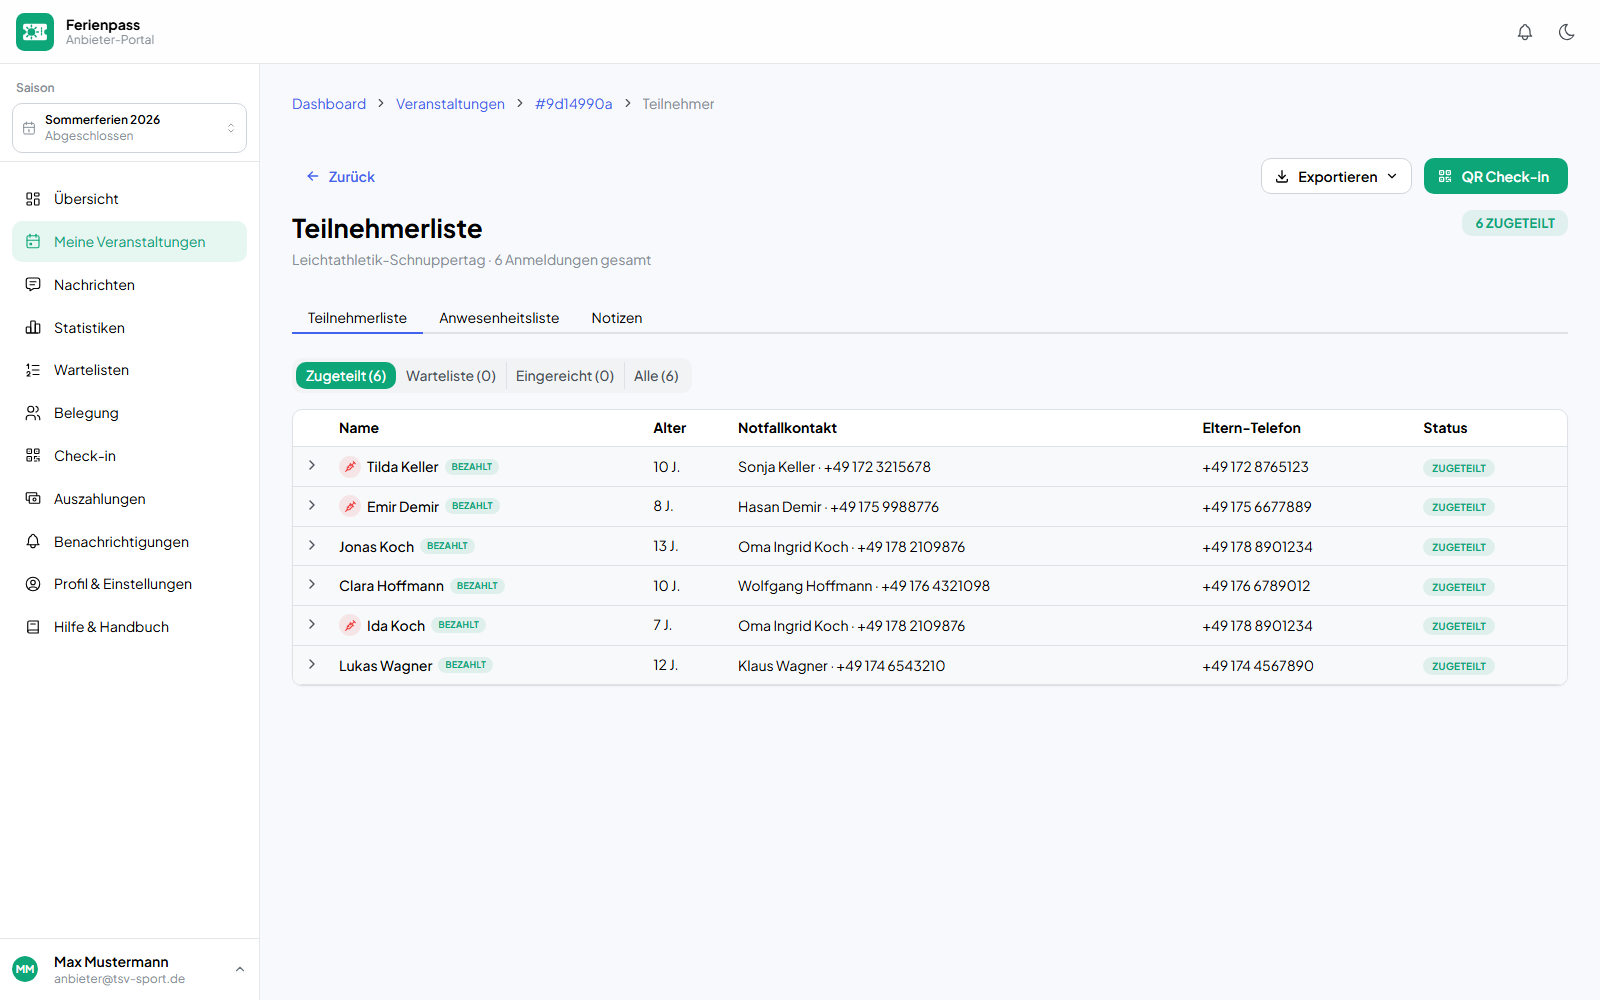Open Max Mustermann account menu chevron

240,969
